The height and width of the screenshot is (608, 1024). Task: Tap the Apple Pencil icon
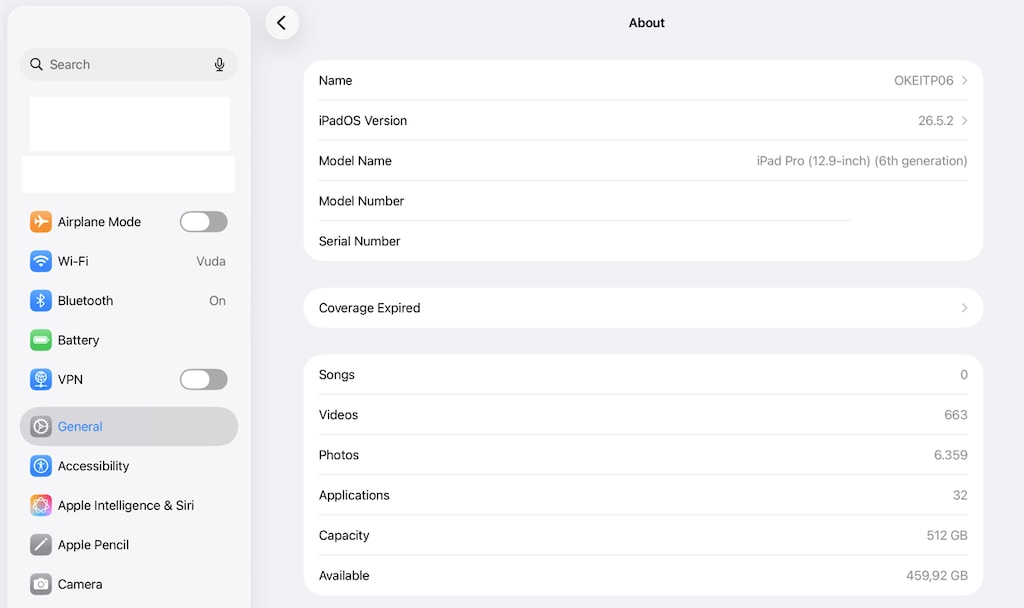point(40,545)
